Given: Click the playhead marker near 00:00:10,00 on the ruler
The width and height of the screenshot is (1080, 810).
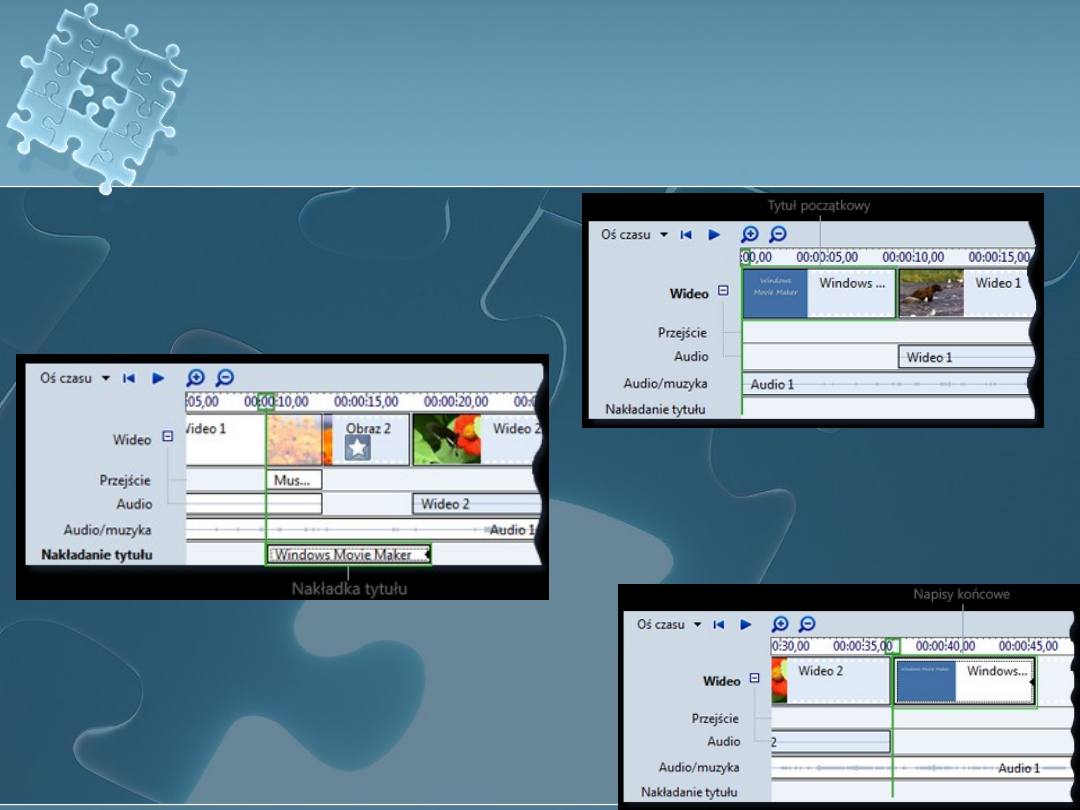Looking at the screenshot, I should coord(266,402).
